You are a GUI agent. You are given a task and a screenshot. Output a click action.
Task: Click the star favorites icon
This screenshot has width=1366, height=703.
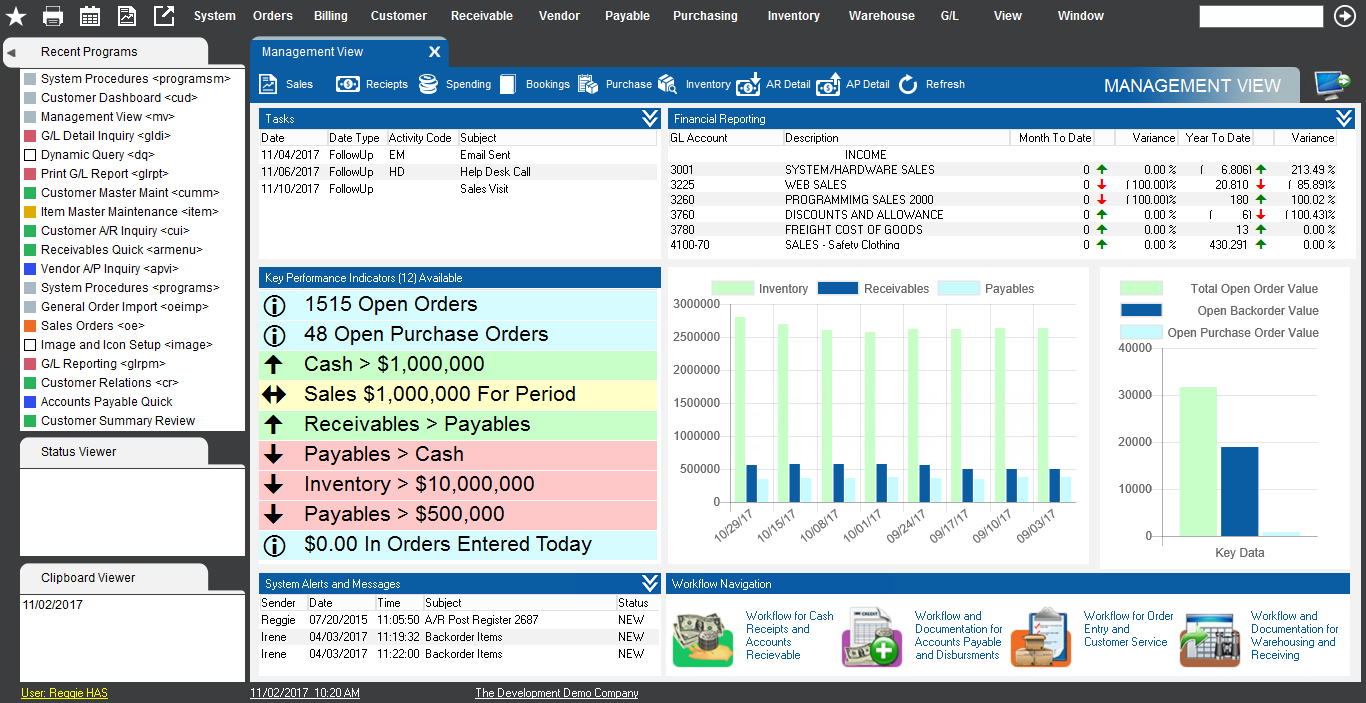tap(16, 16)
